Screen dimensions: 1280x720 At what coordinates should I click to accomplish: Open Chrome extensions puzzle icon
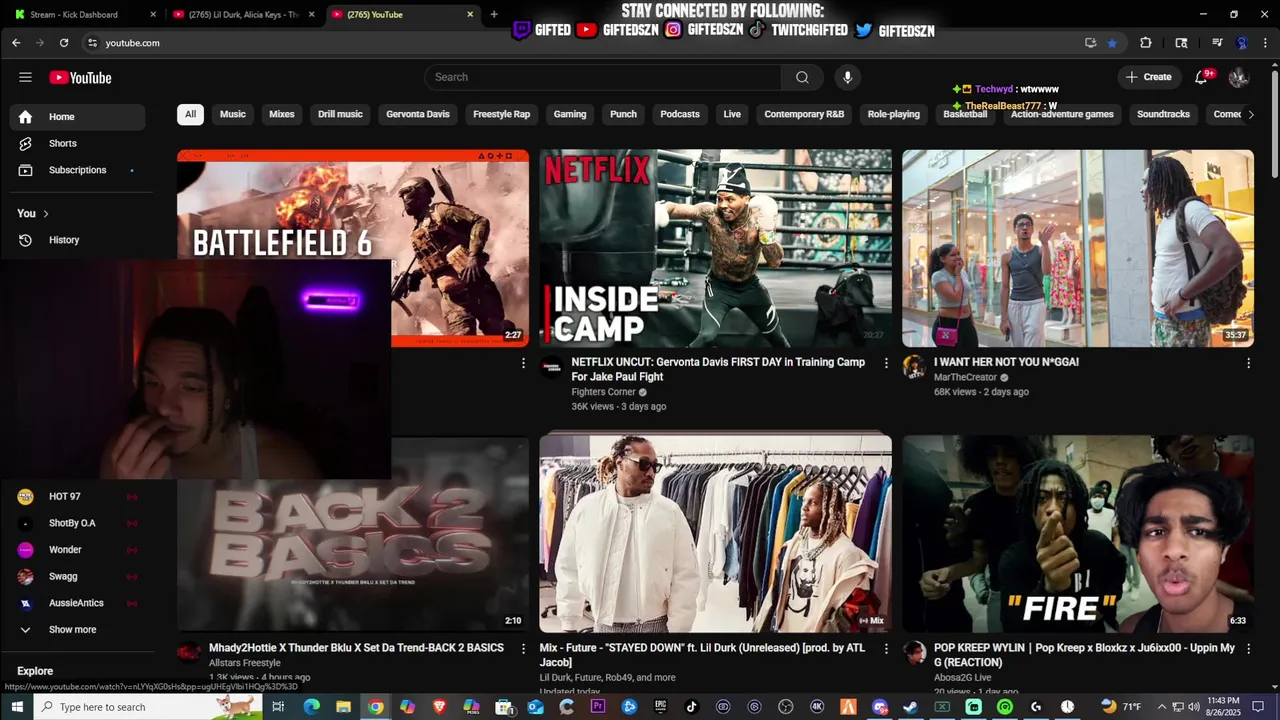point(1146,43)
